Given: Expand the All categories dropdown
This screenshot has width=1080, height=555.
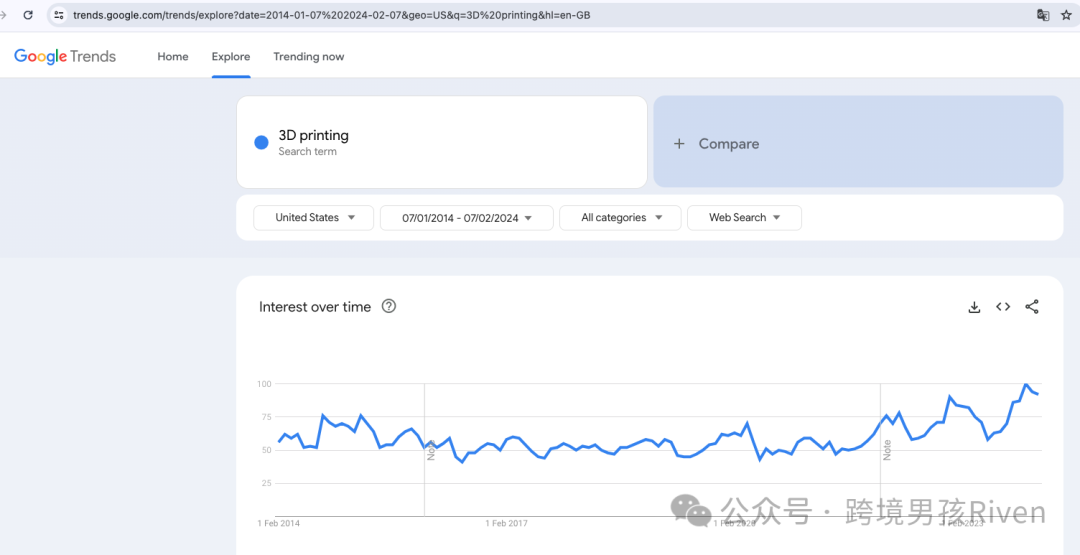Looking at the screenshot, I should (x=620, y=218).
